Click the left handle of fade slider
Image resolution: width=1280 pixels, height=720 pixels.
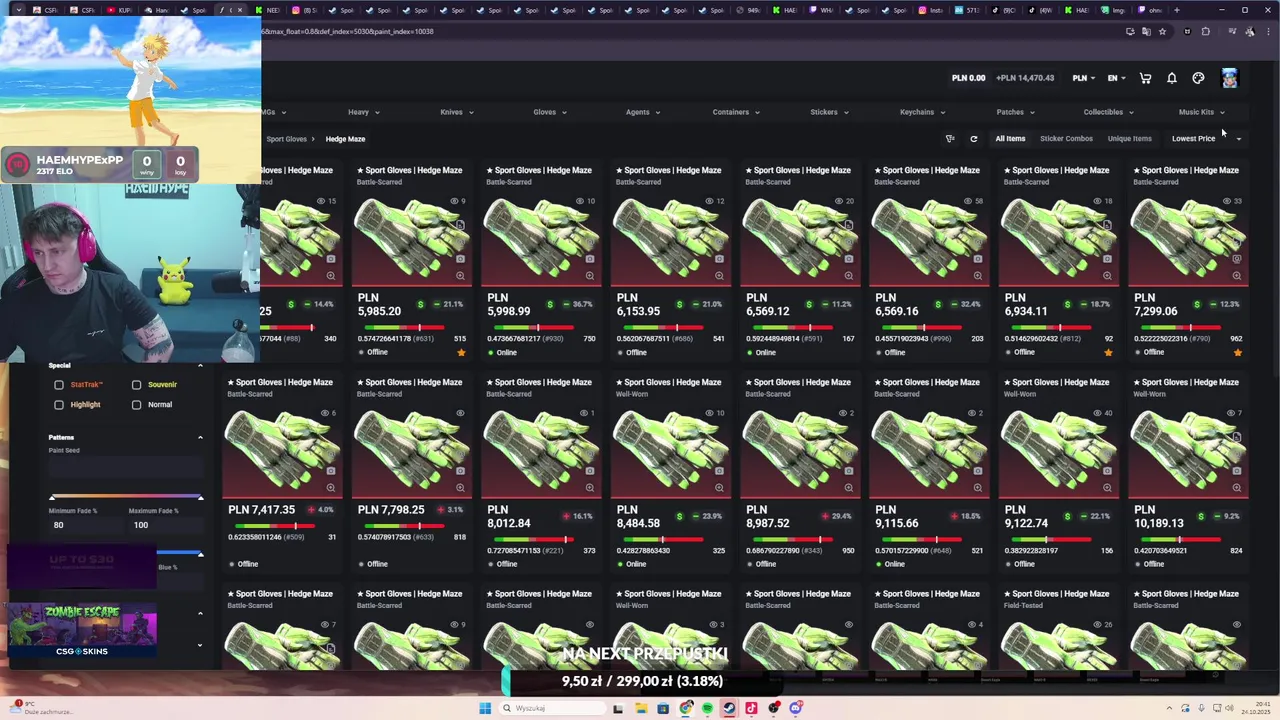tap(53, 497)
